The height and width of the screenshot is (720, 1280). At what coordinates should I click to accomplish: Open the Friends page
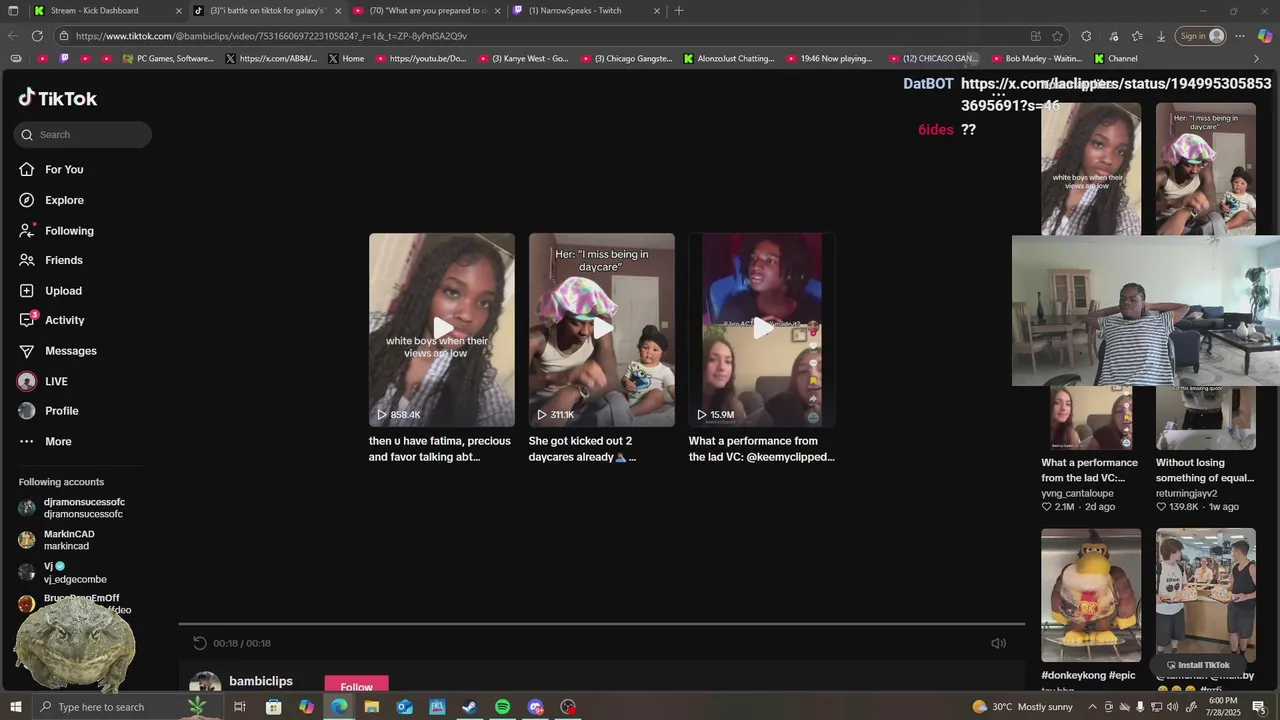pos(63,260)
